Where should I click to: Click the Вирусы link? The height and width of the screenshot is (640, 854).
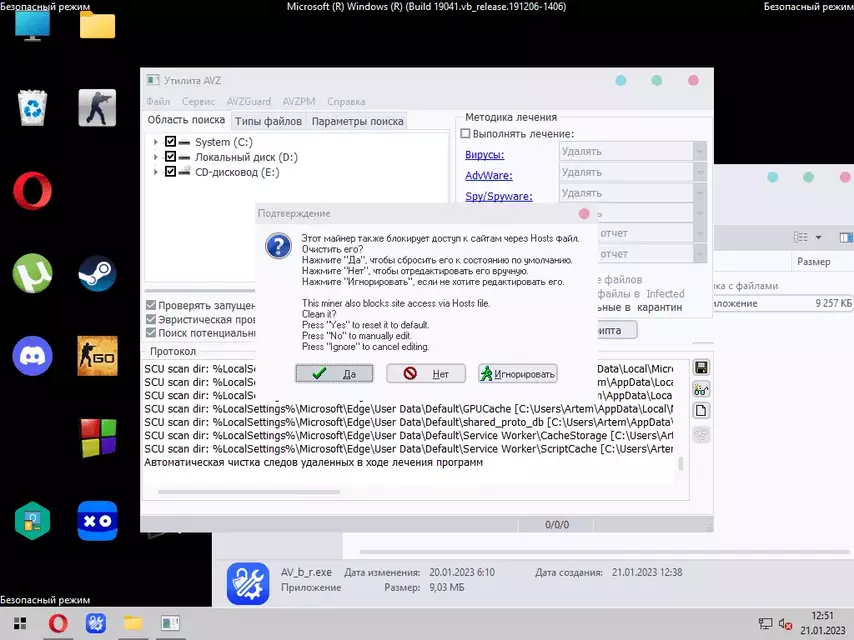[484, 155]
